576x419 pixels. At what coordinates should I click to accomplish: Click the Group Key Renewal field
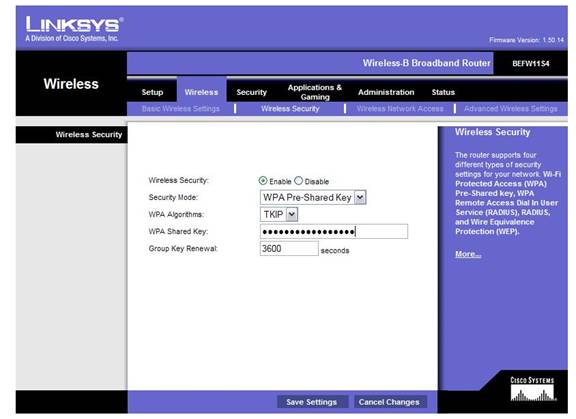click(x=289, y=249)
